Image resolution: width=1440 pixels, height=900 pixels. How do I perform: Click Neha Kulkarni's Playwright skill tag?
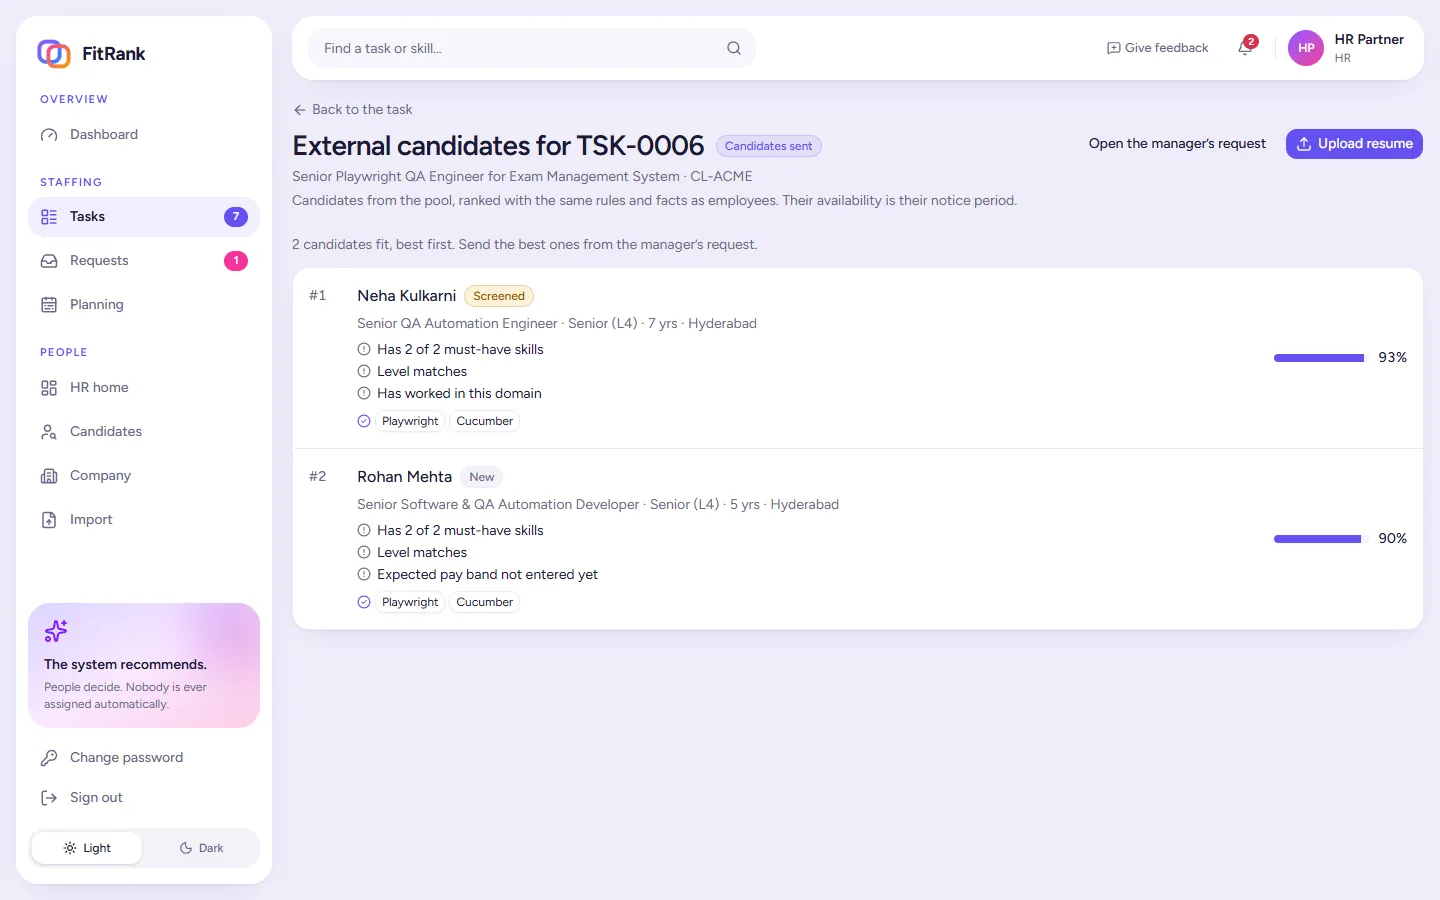[x=410, y=422]
